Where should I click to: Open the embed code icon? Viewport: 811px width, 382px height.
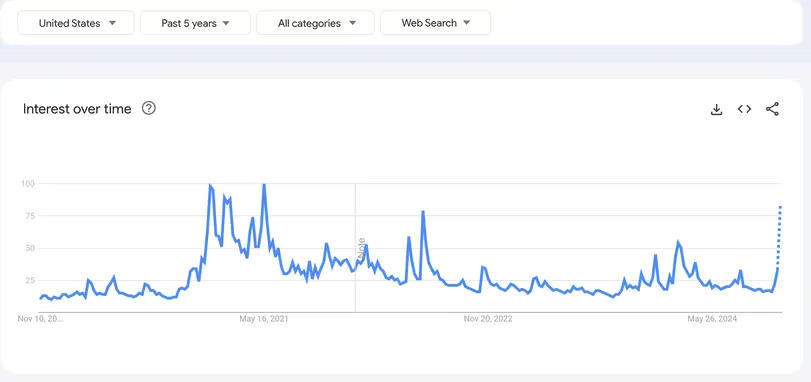tap(744, 109)
